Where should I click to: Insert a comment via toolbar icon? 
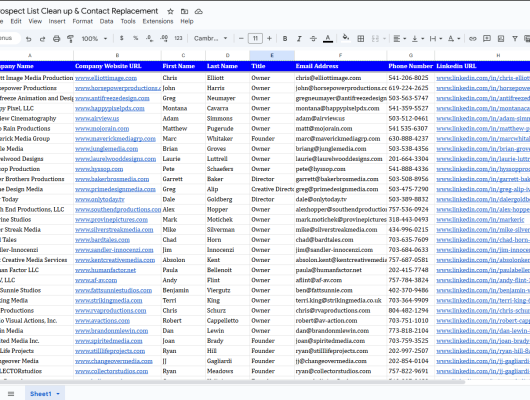[487, 39]
